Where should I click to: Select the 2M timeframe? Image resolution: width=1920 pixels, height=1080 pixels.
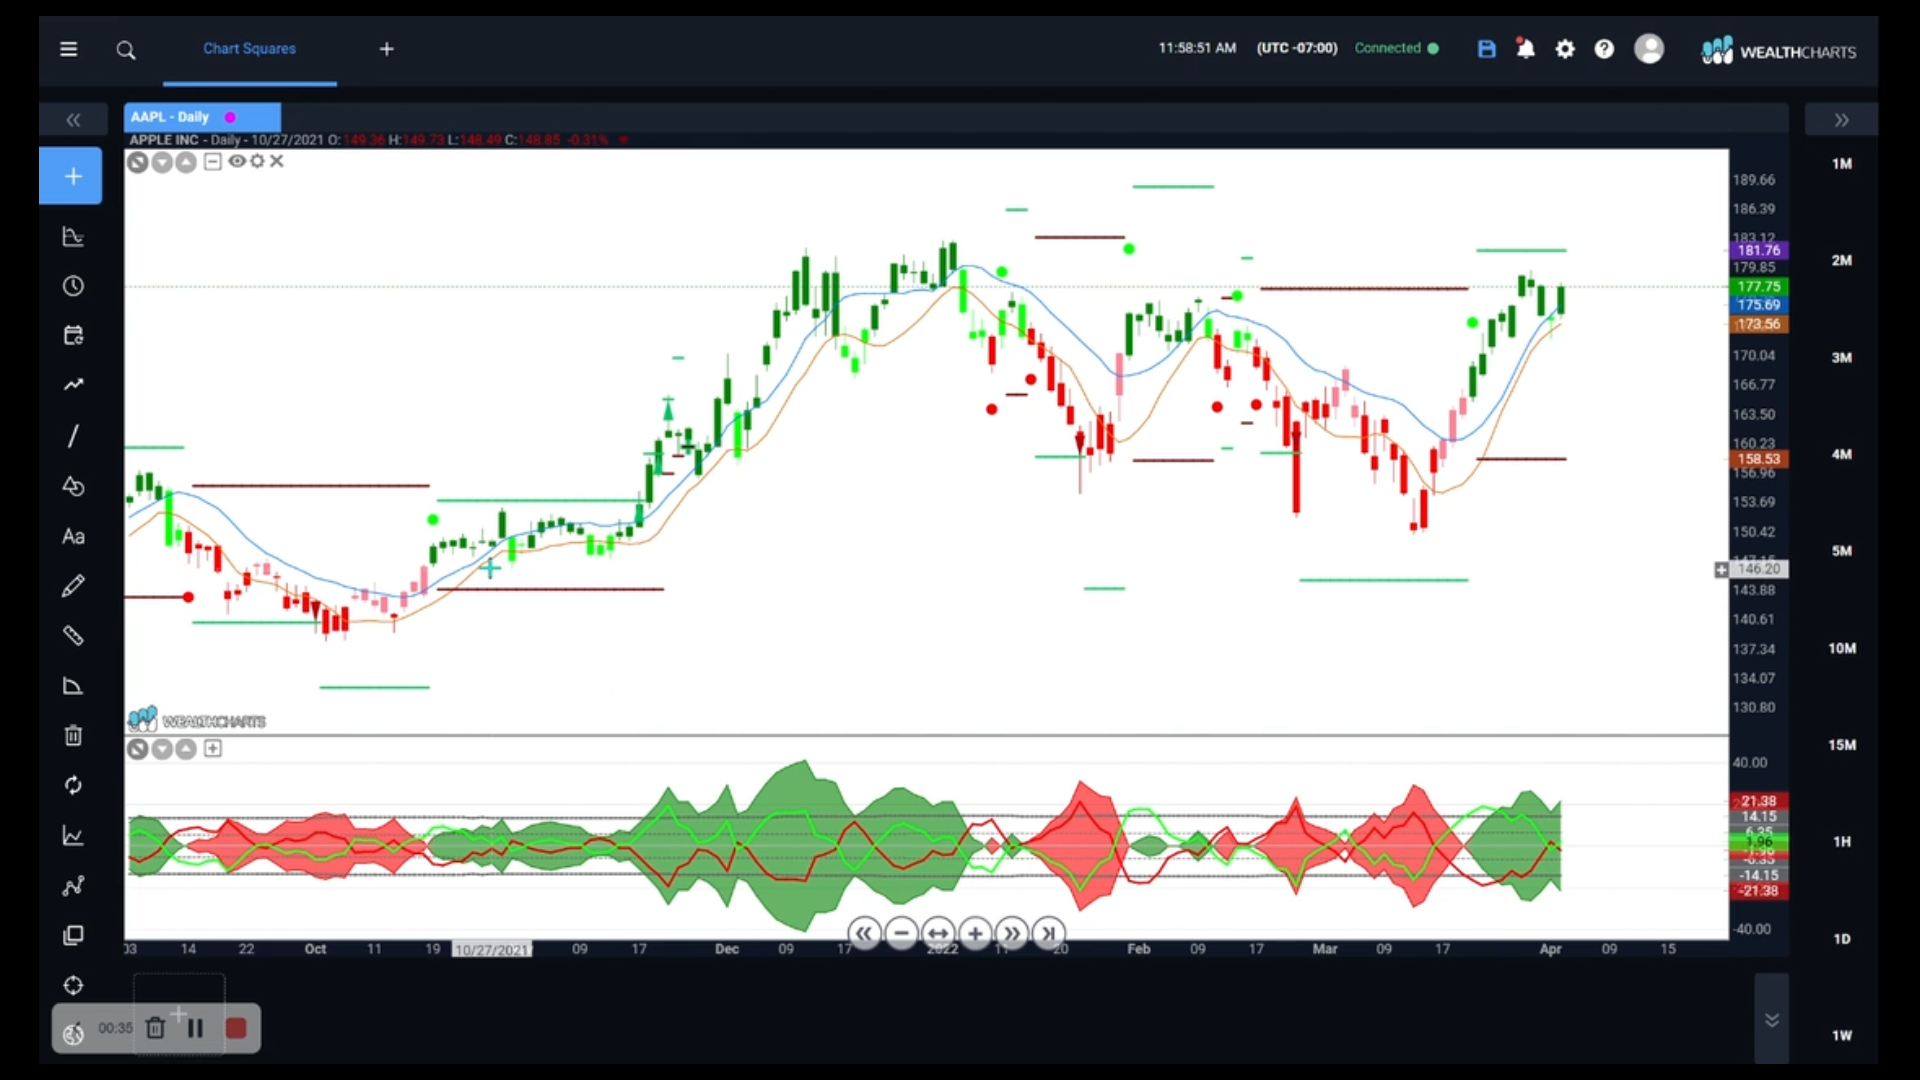tap(1842, 261)
